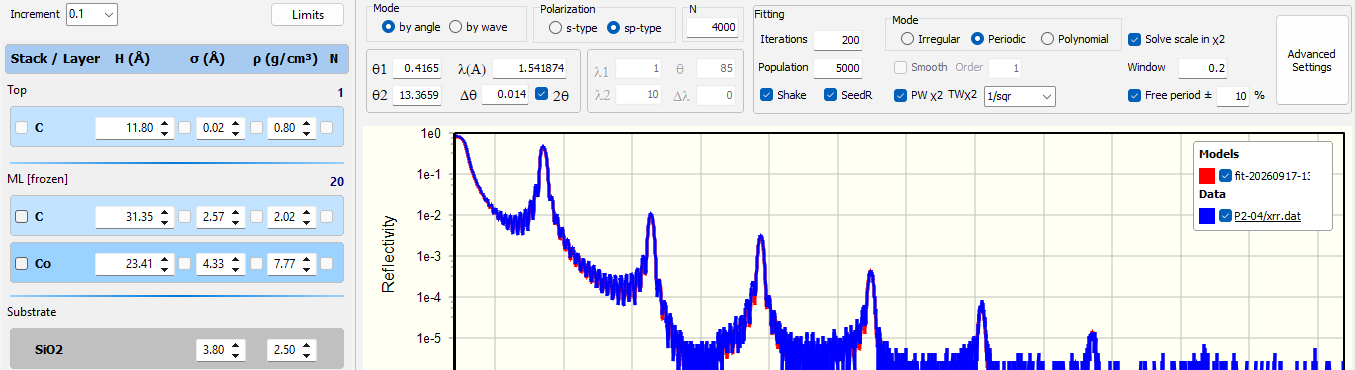Click the Window value field
Screen dimensions: 1355x370
click(1202, 68)
